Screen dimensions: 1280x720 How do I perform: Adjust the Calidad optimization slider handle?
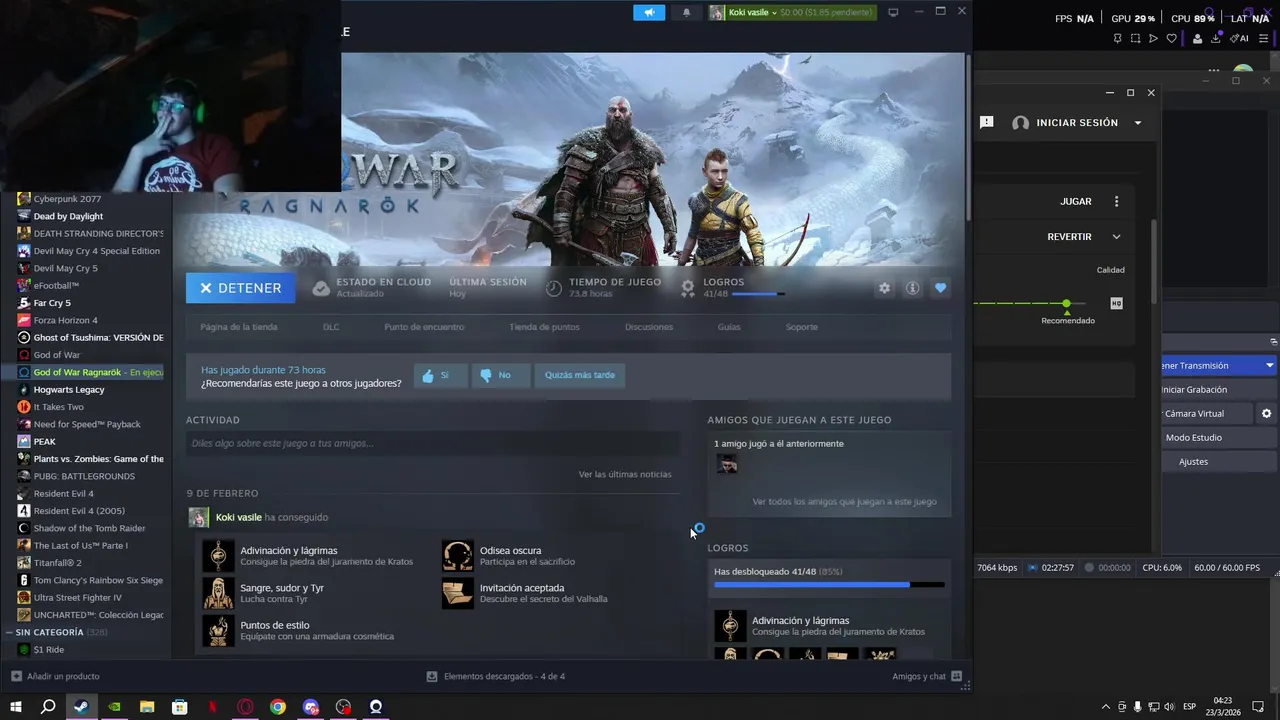pyautogui.click(x=1066, y=303)
